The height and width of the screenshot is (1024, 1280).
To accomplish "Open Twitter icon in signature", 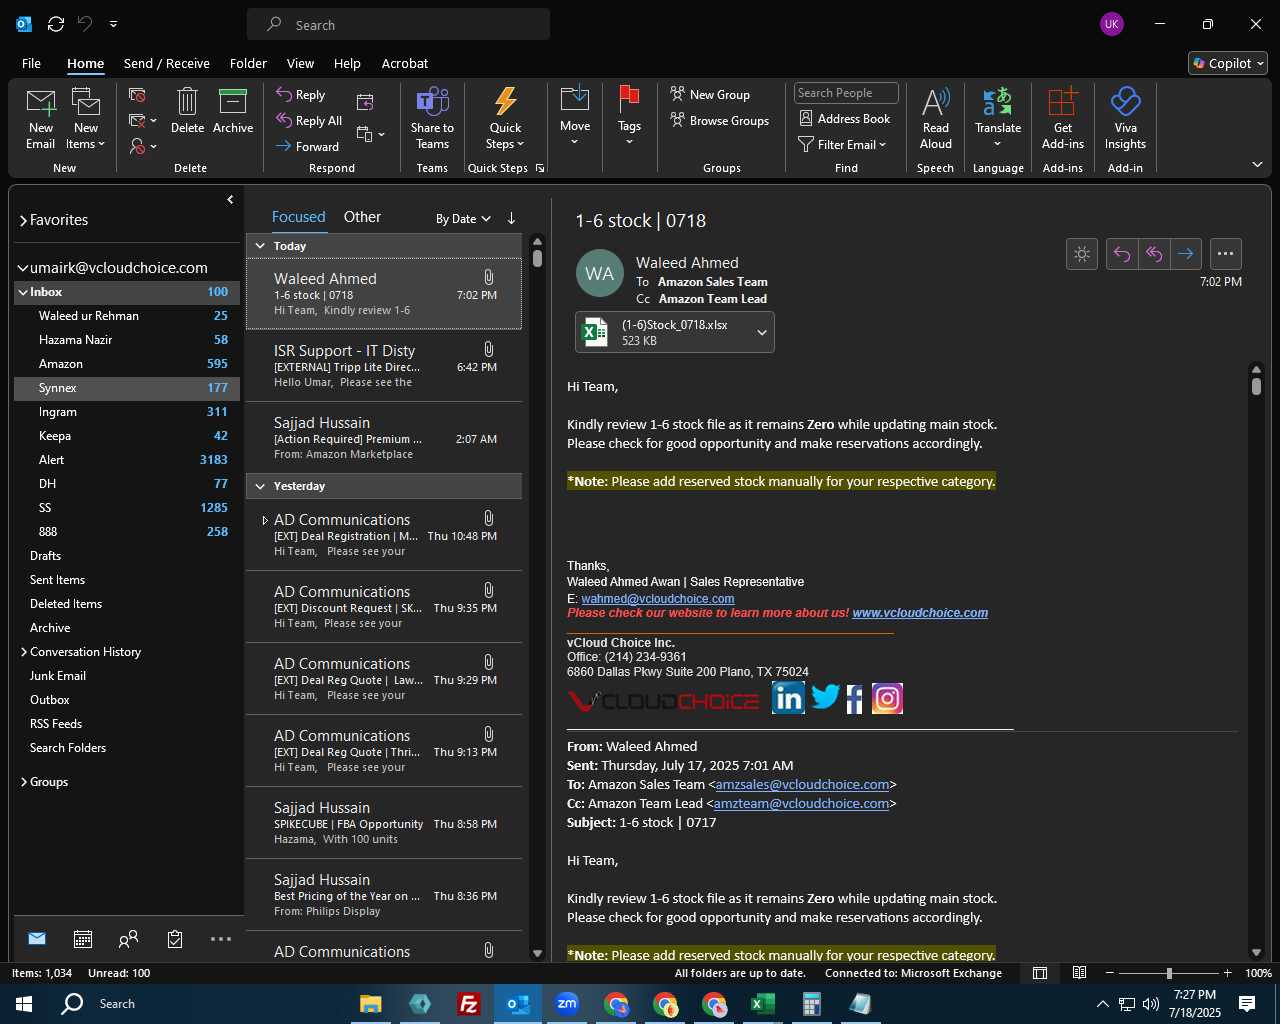I will 825,697.
